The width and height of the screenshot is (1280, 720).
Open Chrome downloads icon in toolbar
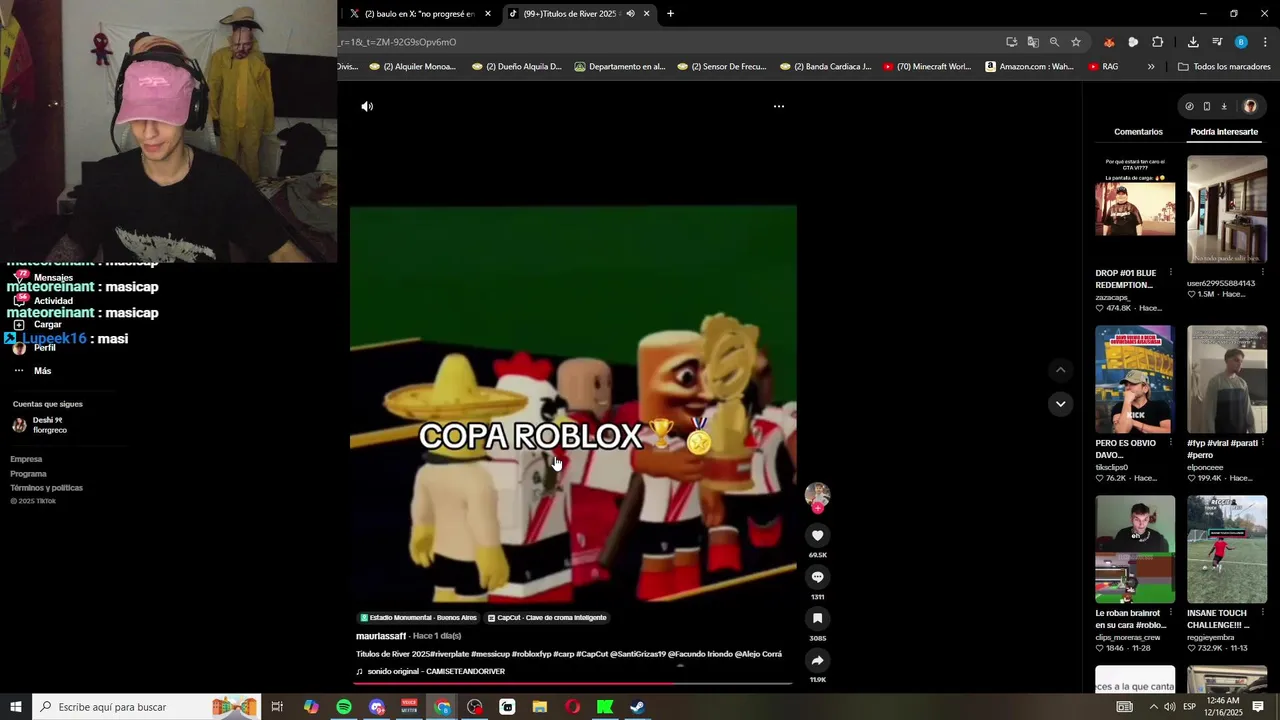[1193, 42]
